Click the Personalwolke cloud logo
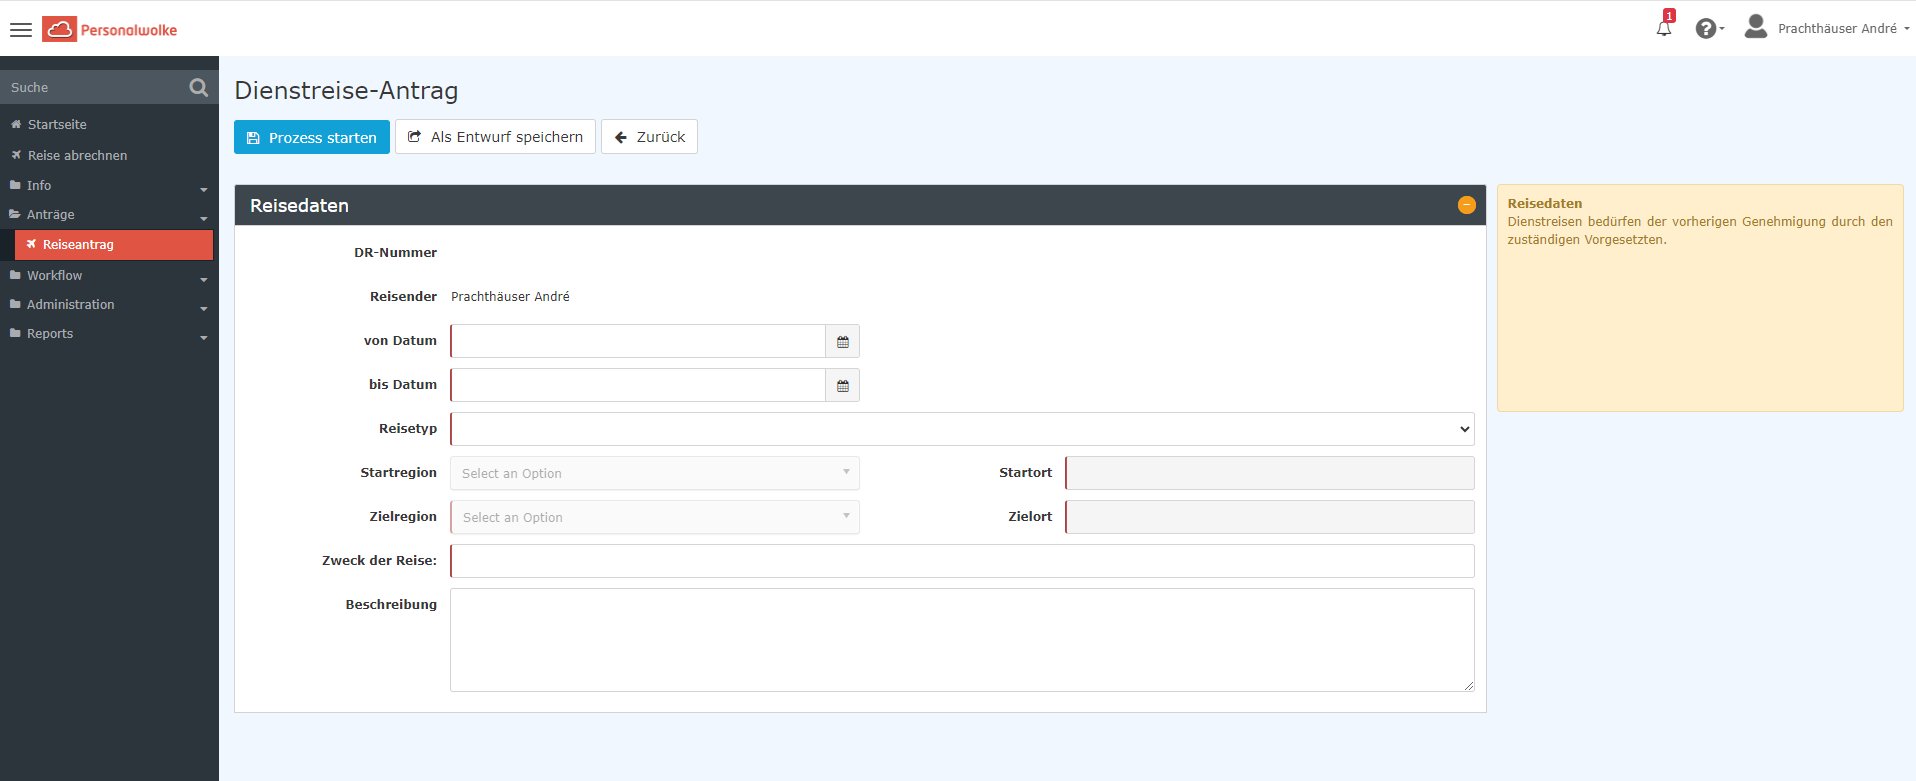 click(x=60, y=30)
